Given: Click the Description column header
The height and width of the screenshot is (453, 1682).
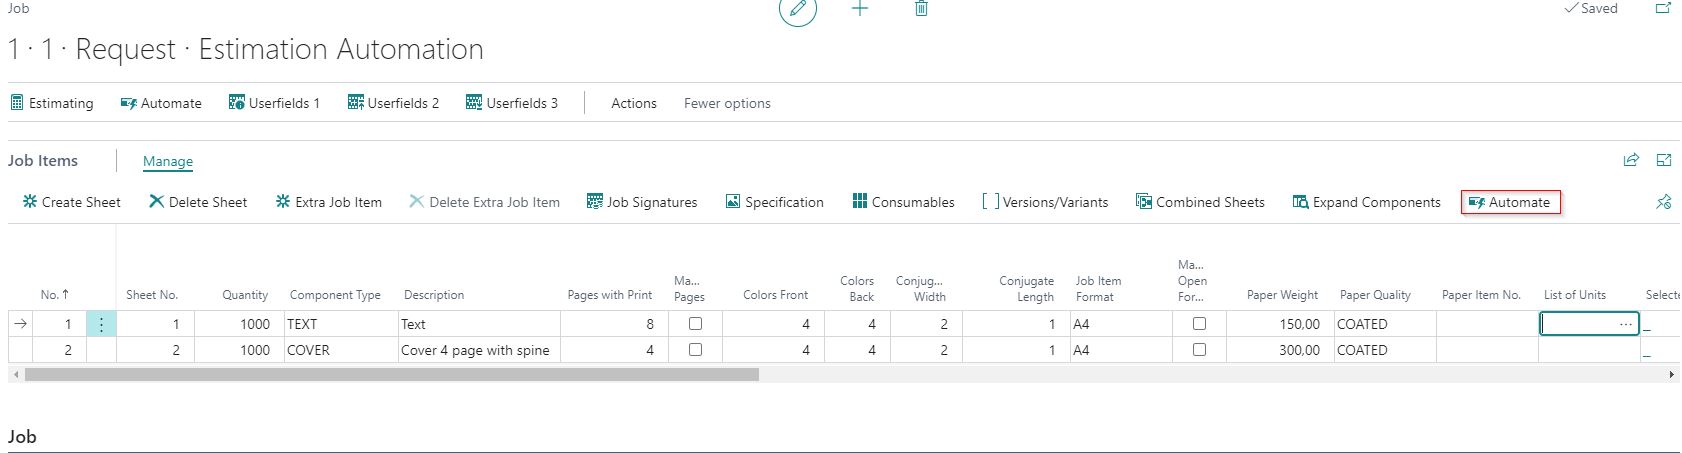Looking at the screenshot, I should (434, 295).
